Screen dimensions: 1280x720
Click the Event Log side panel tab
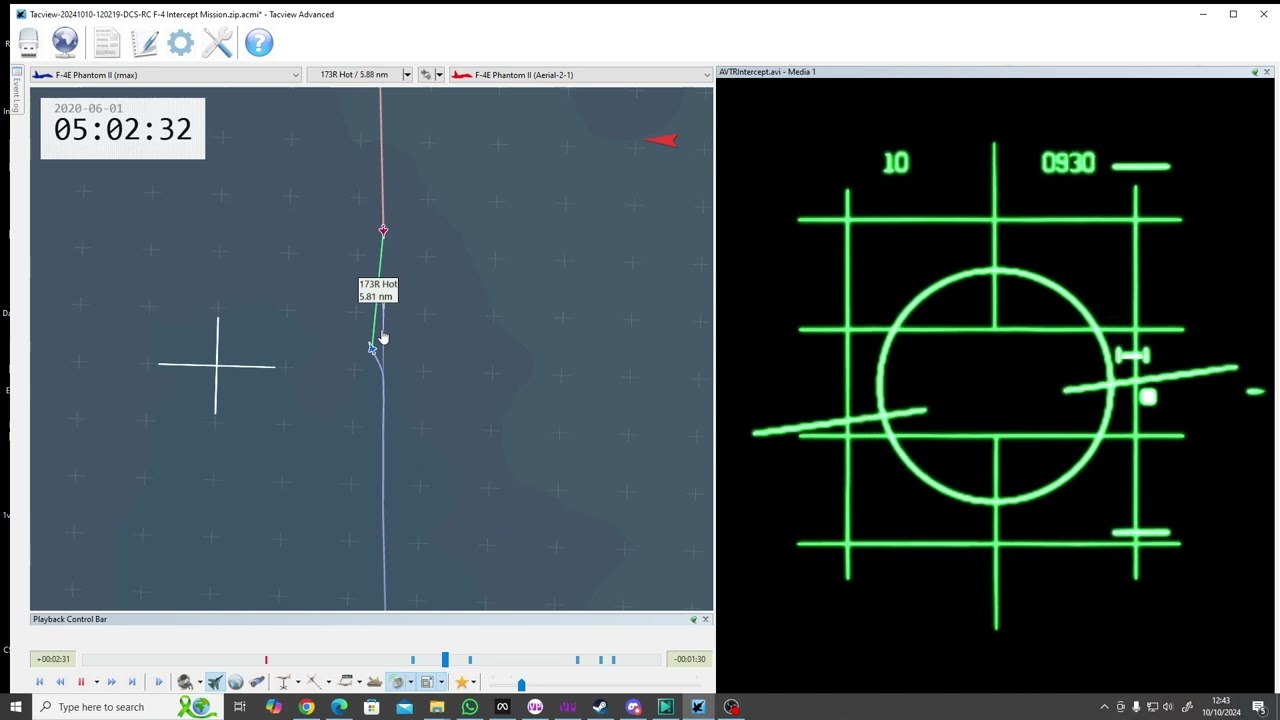17,91
